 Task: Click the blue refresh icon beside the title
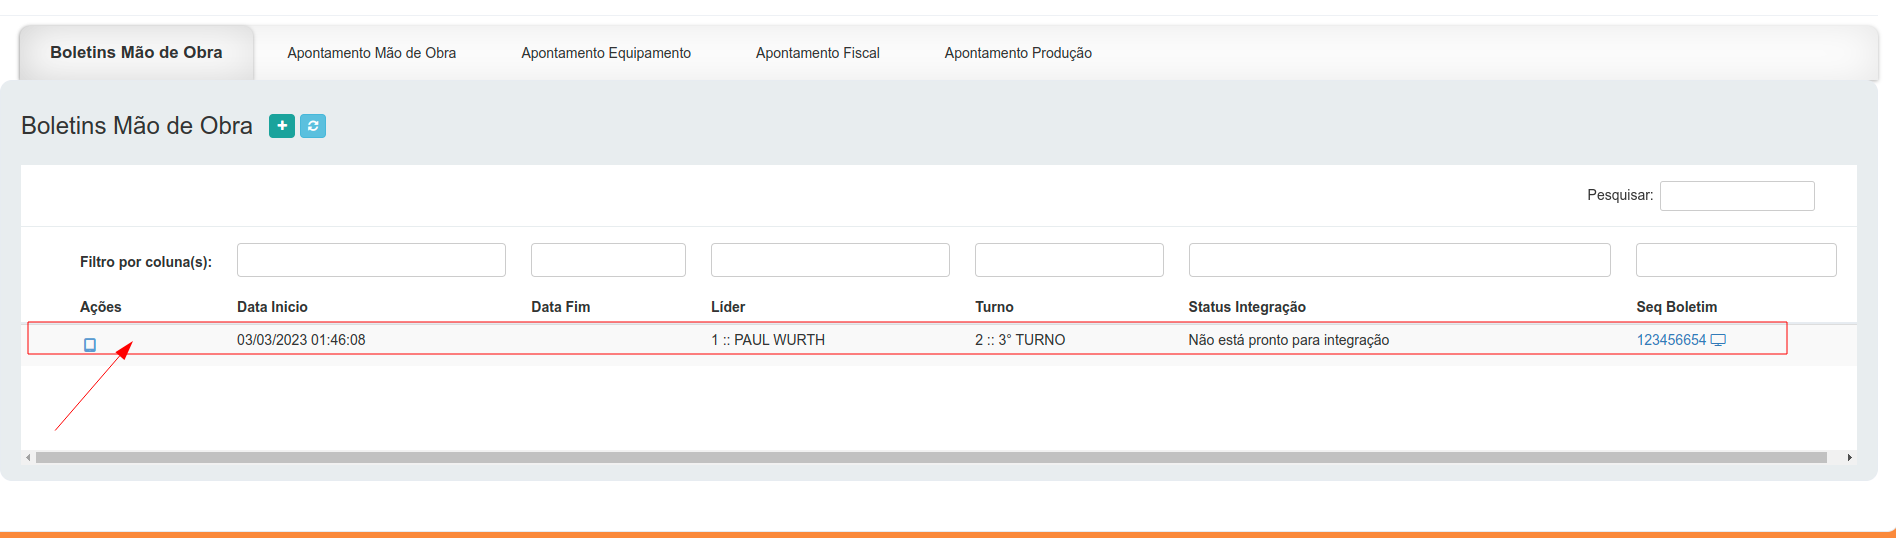coord(313,126)
